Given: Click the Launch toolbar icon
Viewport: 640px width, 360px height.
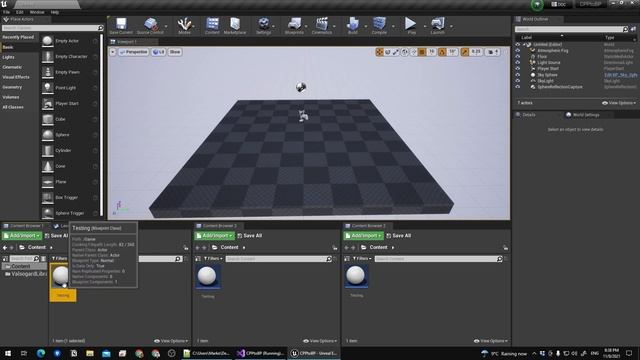Looking at the screenshot, I should click(437, 26).
